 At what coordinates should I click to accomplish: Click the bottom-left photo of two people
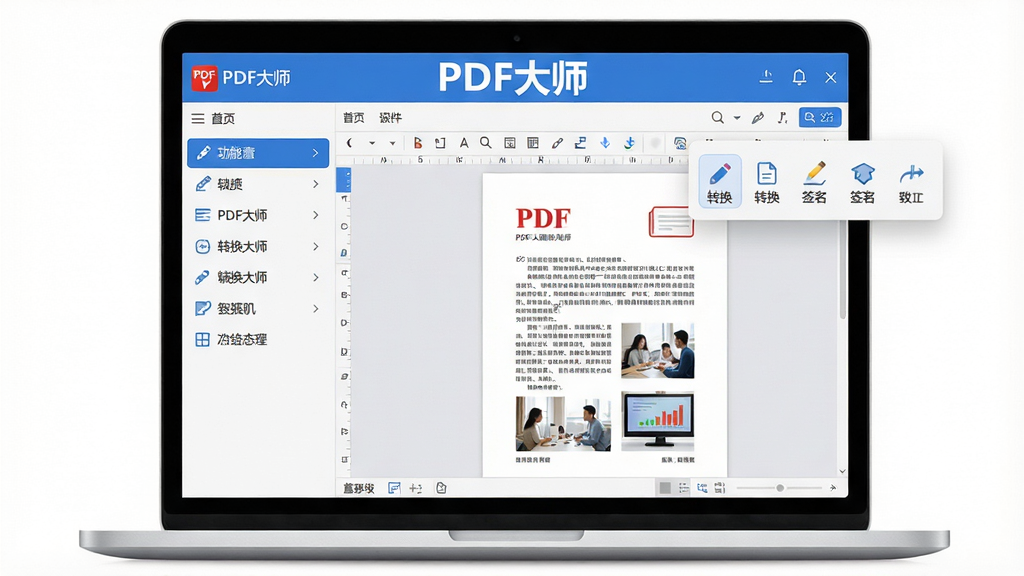(x=563, y=424)
